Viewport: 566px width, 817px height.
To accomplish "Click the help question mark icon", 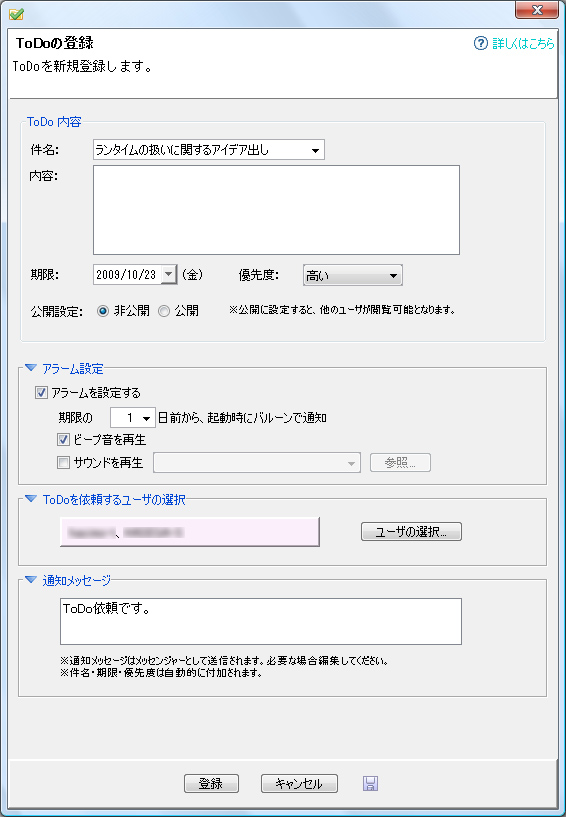I will pyautogui.click(x=481, y=43).
